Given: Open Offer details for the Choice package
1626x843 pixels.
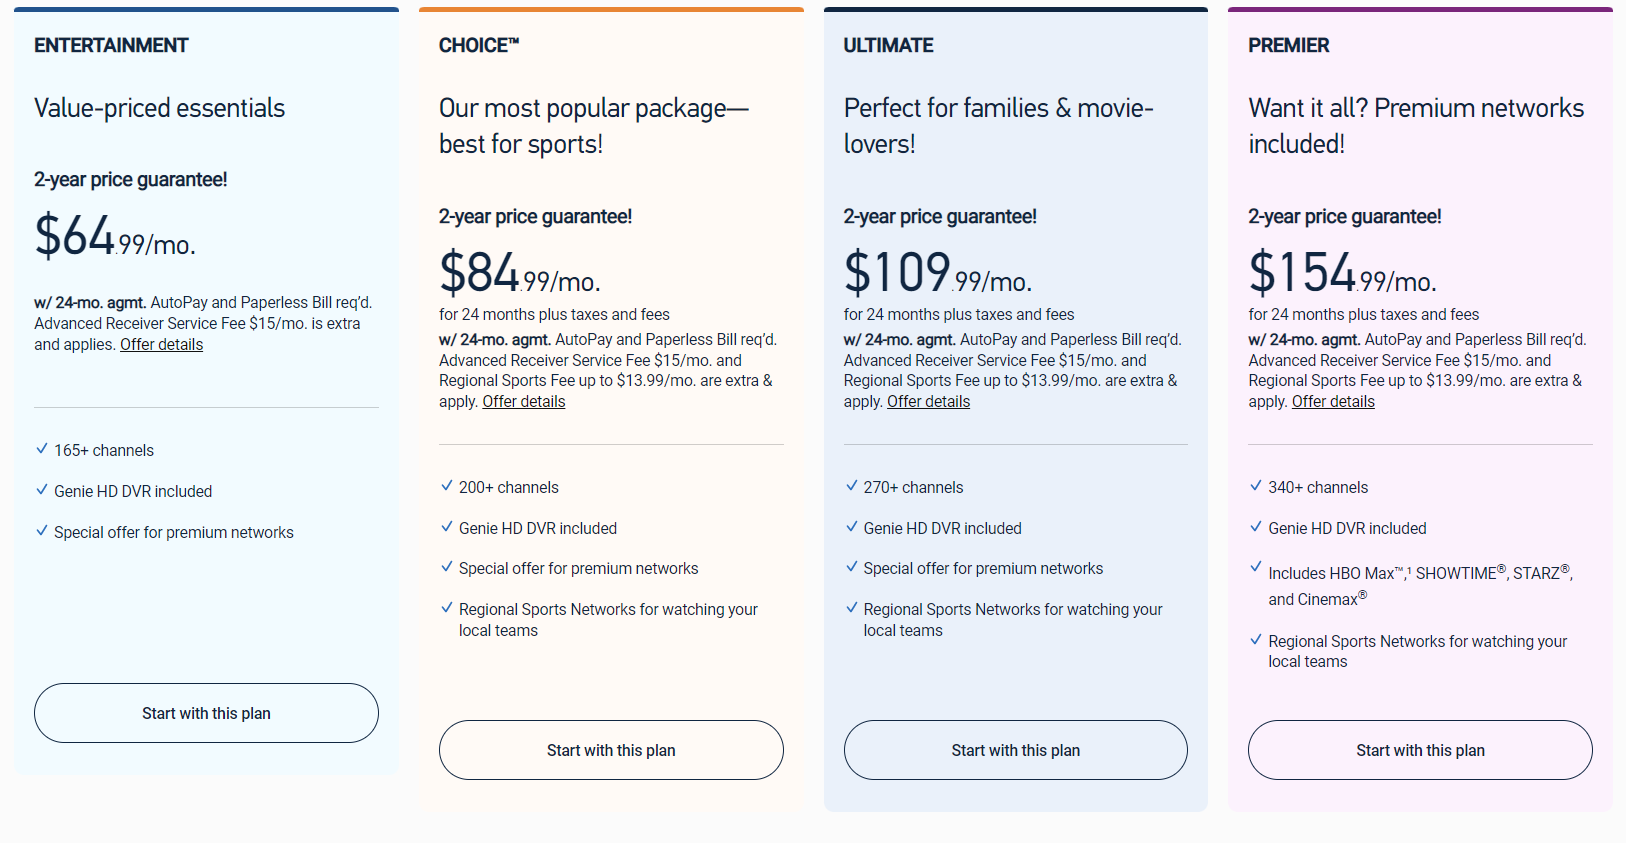Looking at the screenshot, I should pos(524,402).
